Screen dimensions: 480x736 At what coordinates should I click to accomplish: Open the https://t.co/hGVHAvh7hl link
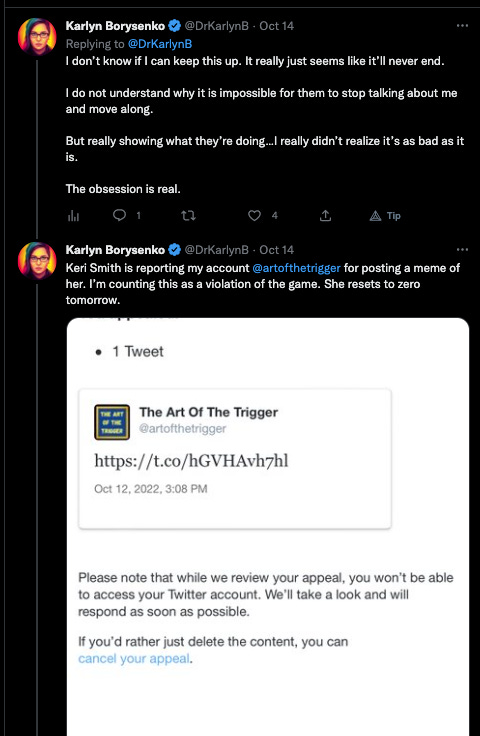tap(191, 461)
